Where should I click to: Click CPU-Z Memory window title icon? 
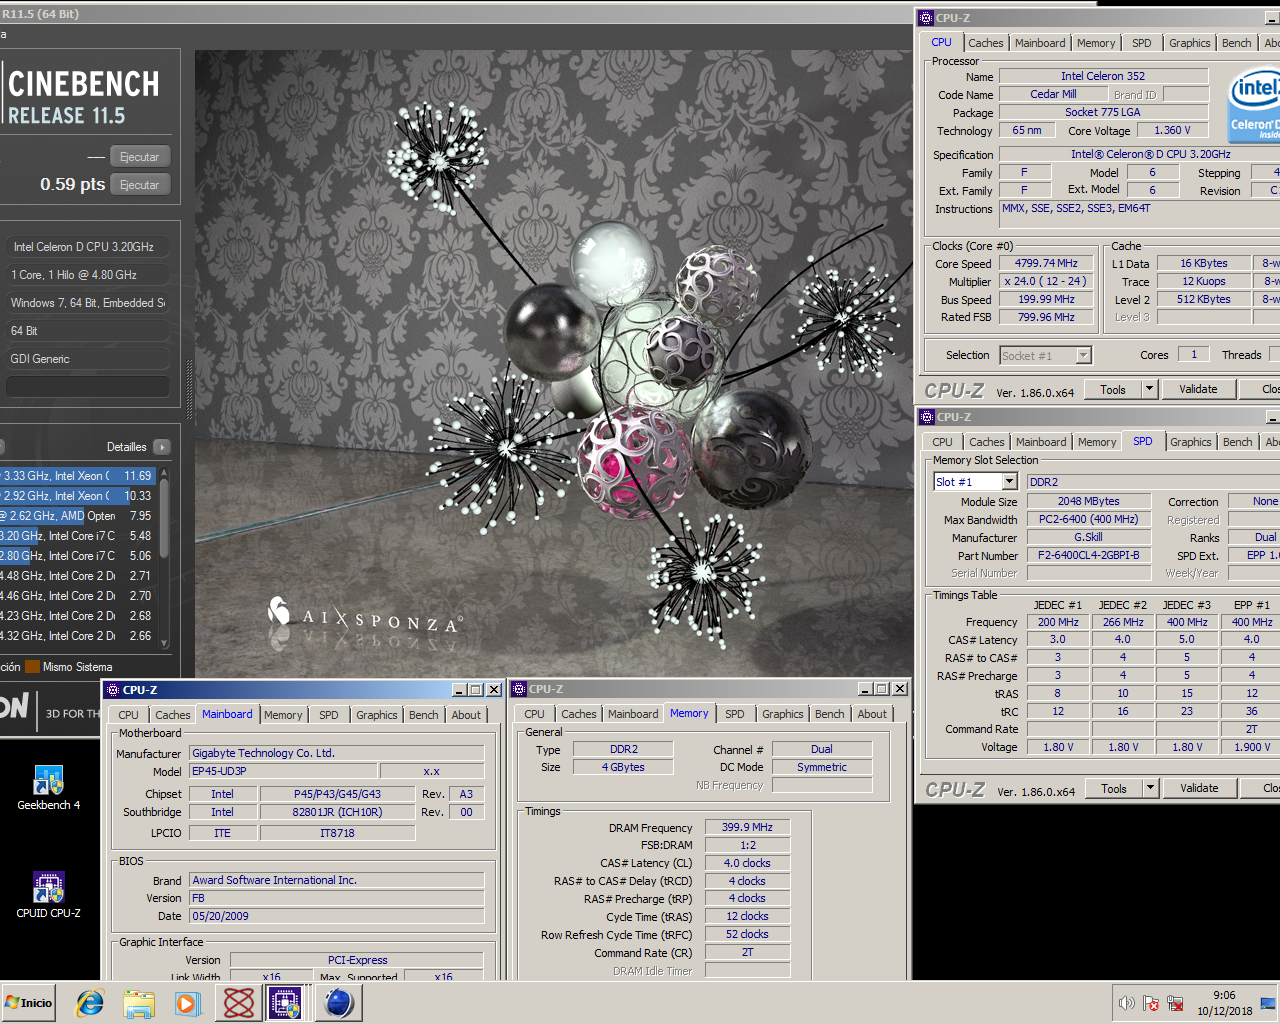pos(519,689)
